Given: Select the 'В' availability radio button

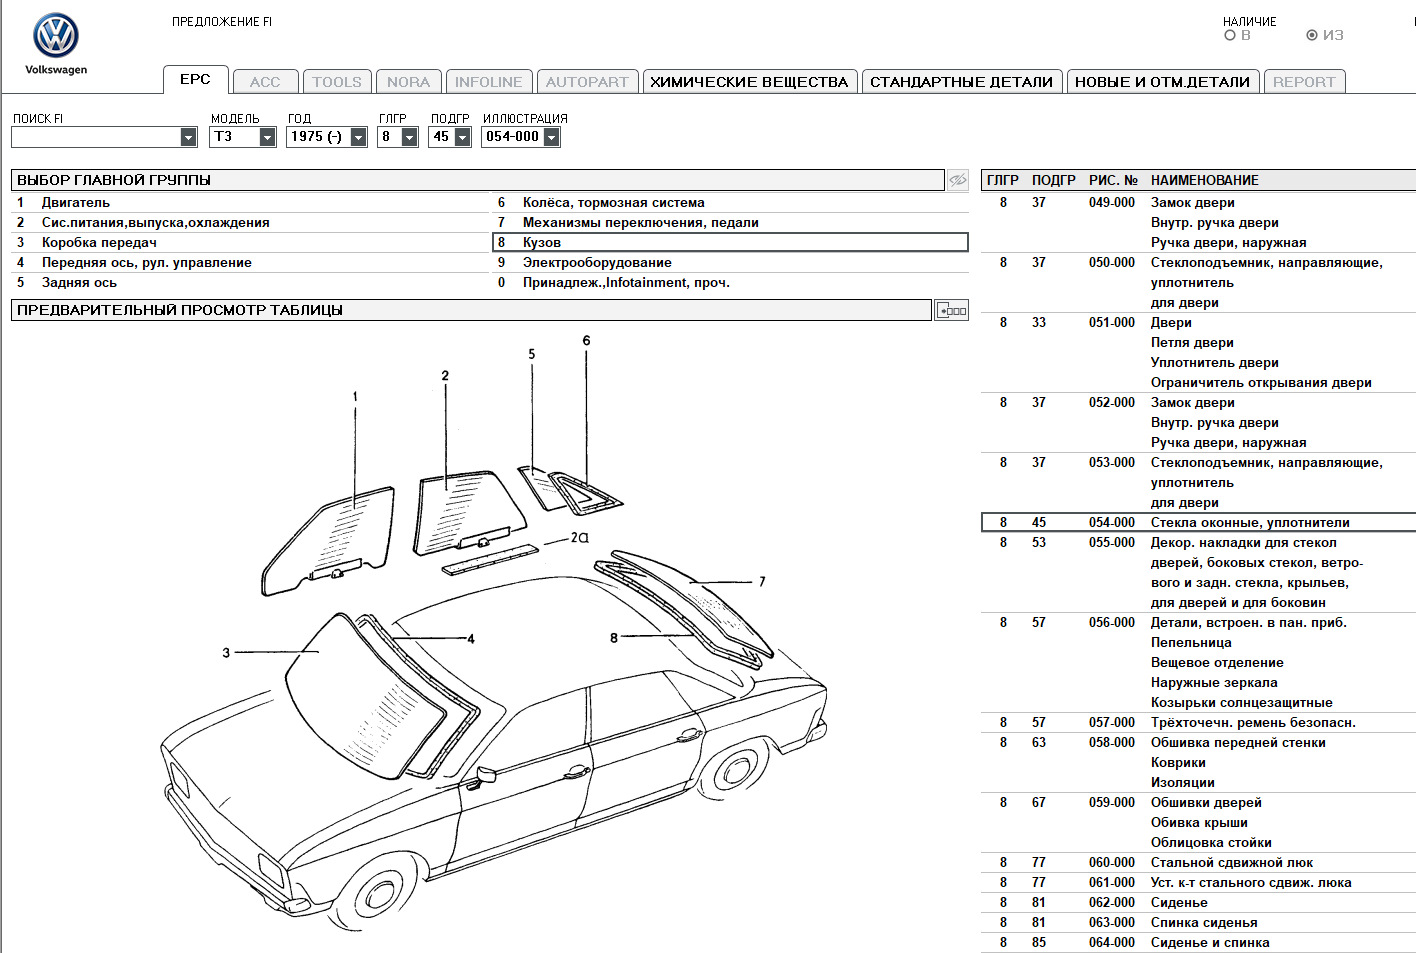Looking at the screenshot, I should tap(1230, 35).
